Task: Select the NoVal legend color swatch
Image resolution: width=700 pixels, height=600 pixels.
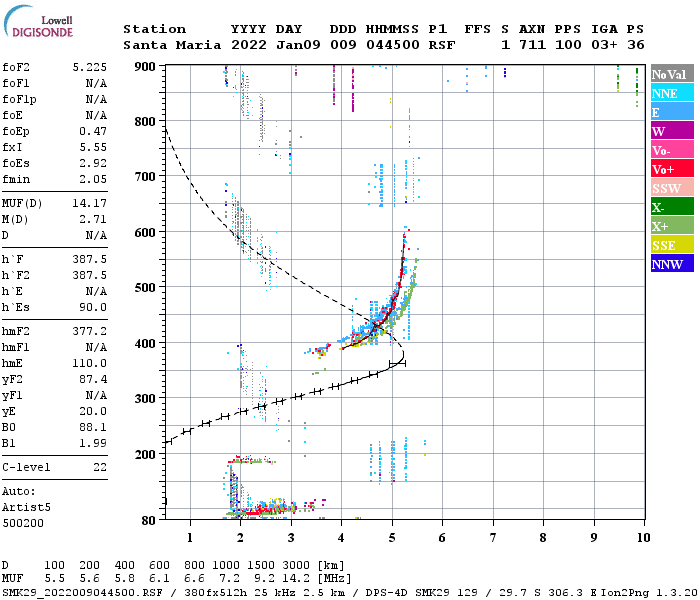Action: pyautogui.click(x=672, y=74)
